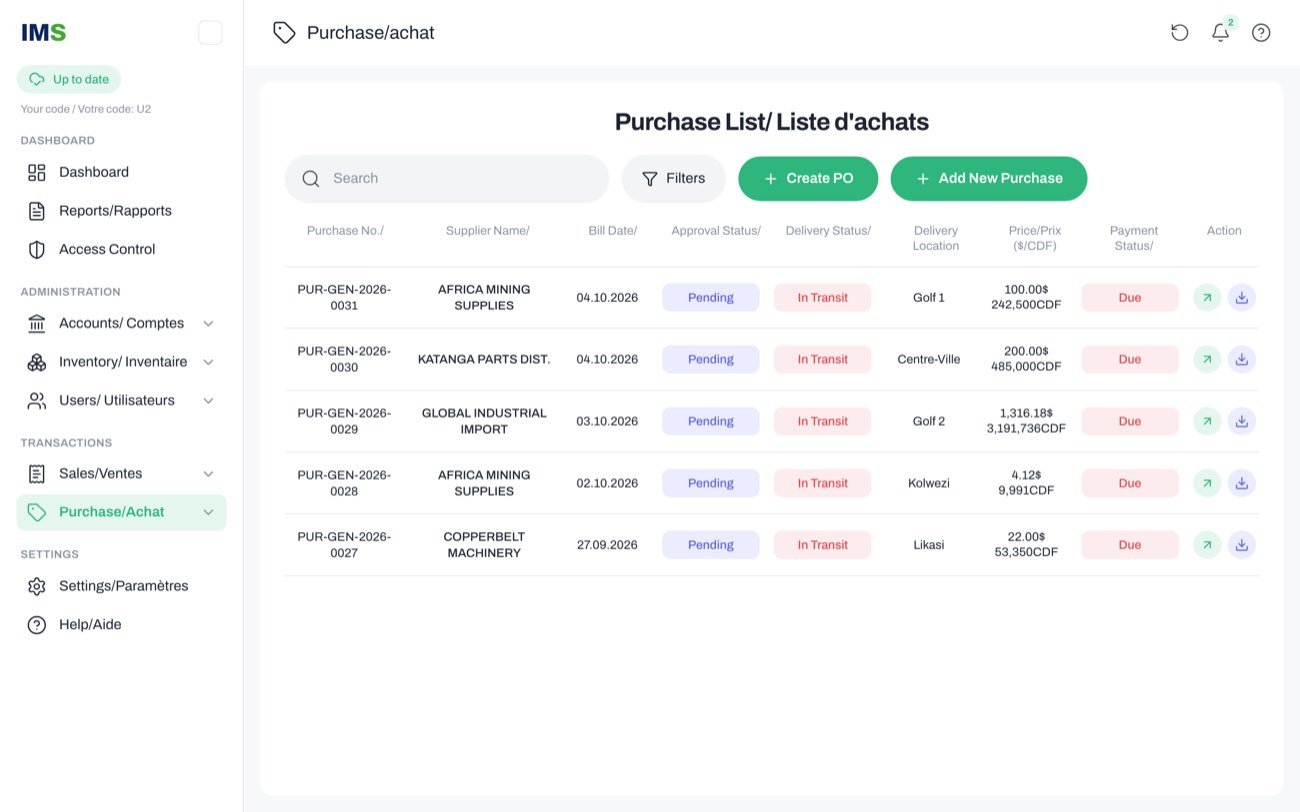Viewport: 1300px width, 812px height.
Task: Click the Search input field
Action: pos(447,179)
